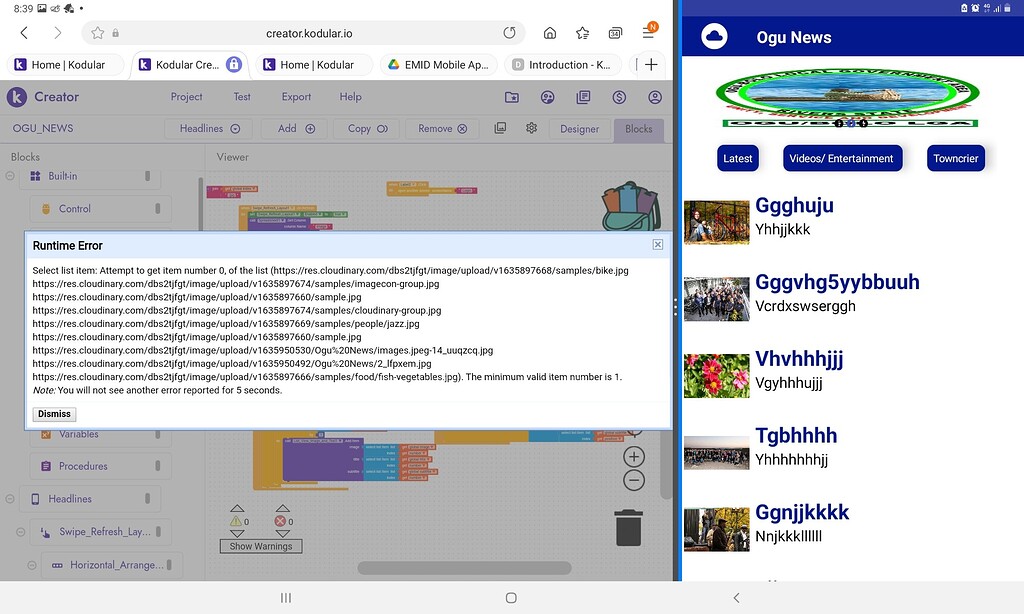The image size is (1024, 614).
Task: Open the browser home page icon
Action: point(550,33)
